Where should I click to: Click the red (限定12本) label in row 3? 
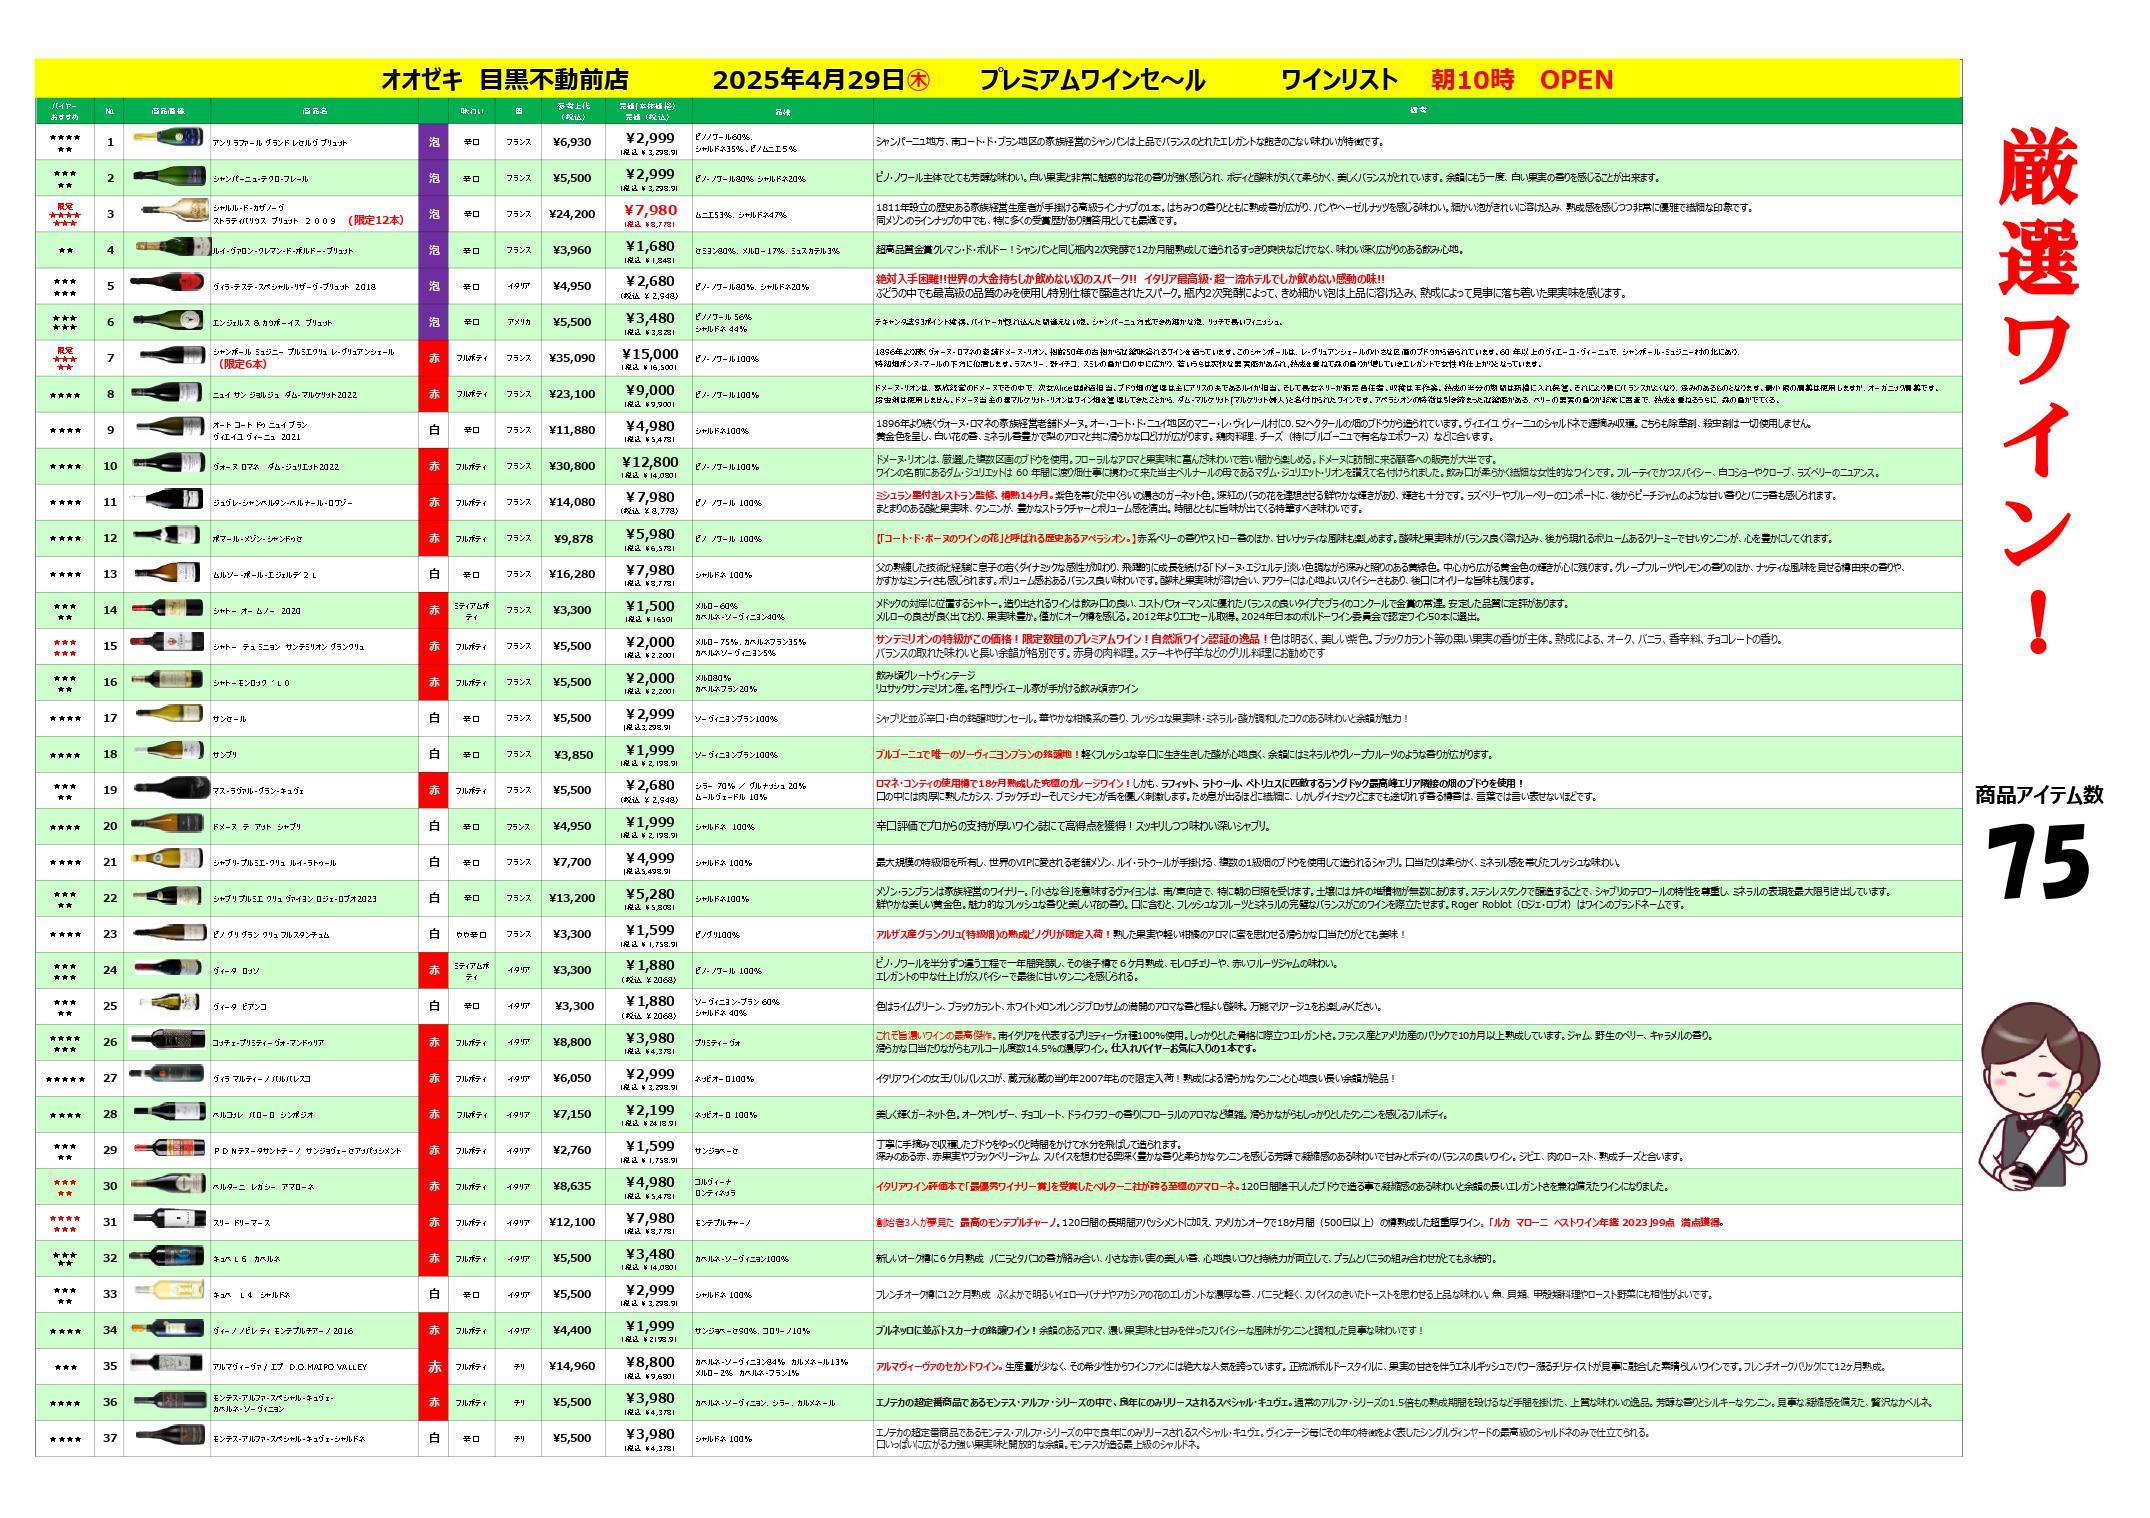coord(376,219)
